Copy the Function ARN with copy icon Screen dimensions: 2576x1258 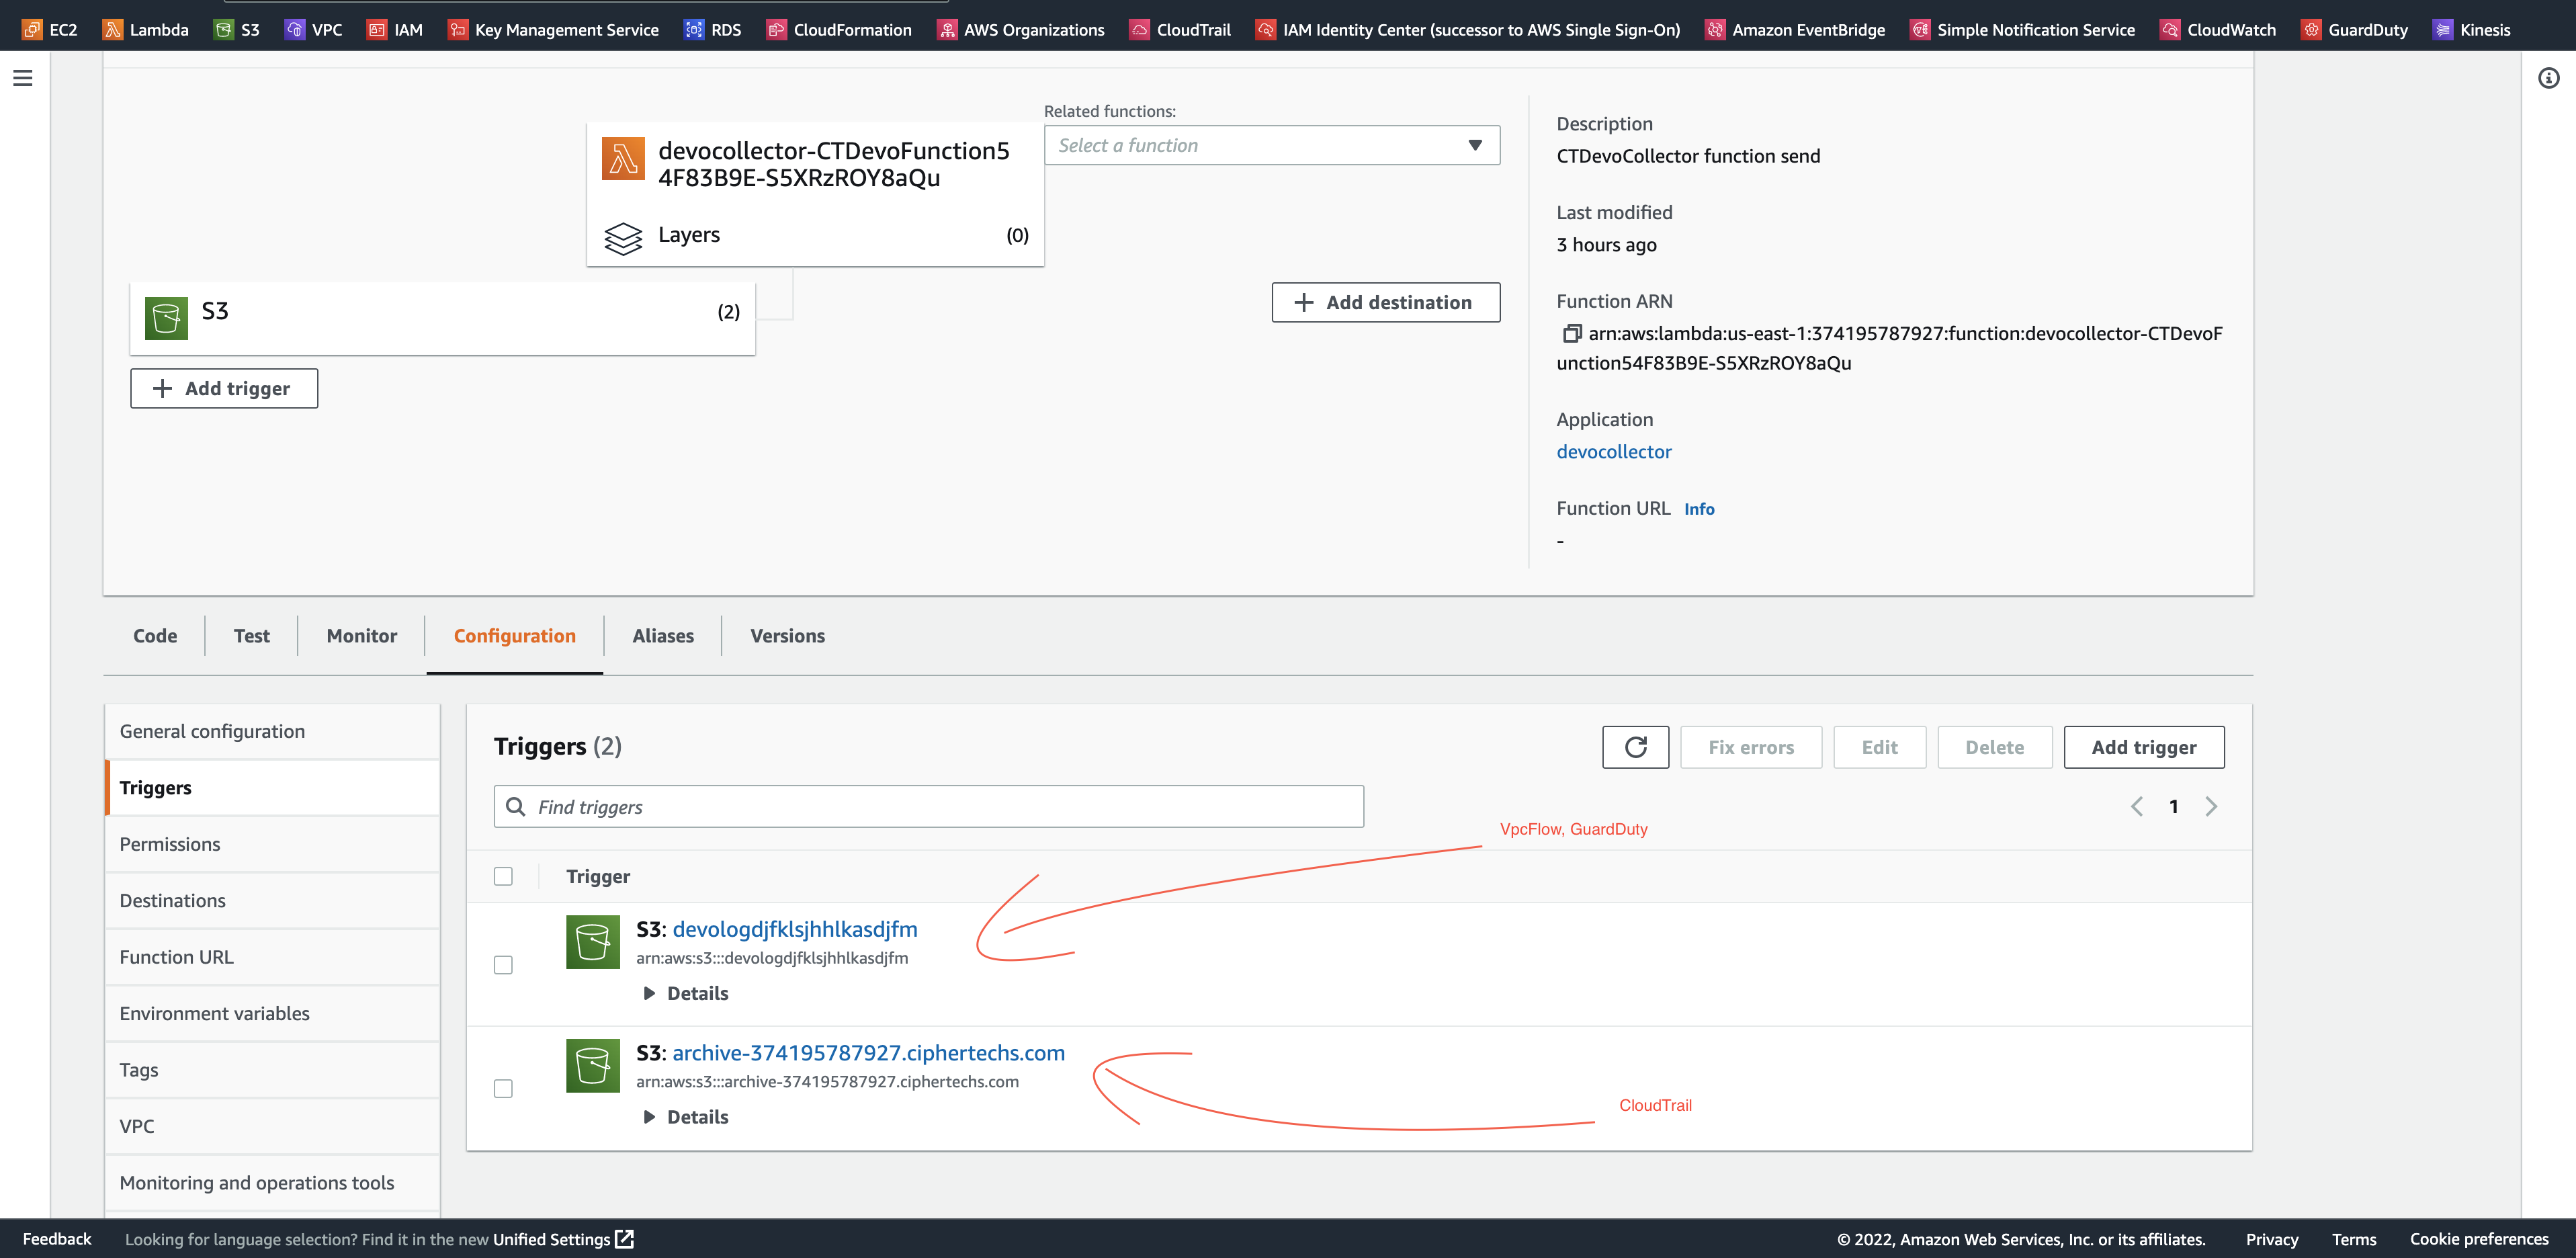[1571, 333]
